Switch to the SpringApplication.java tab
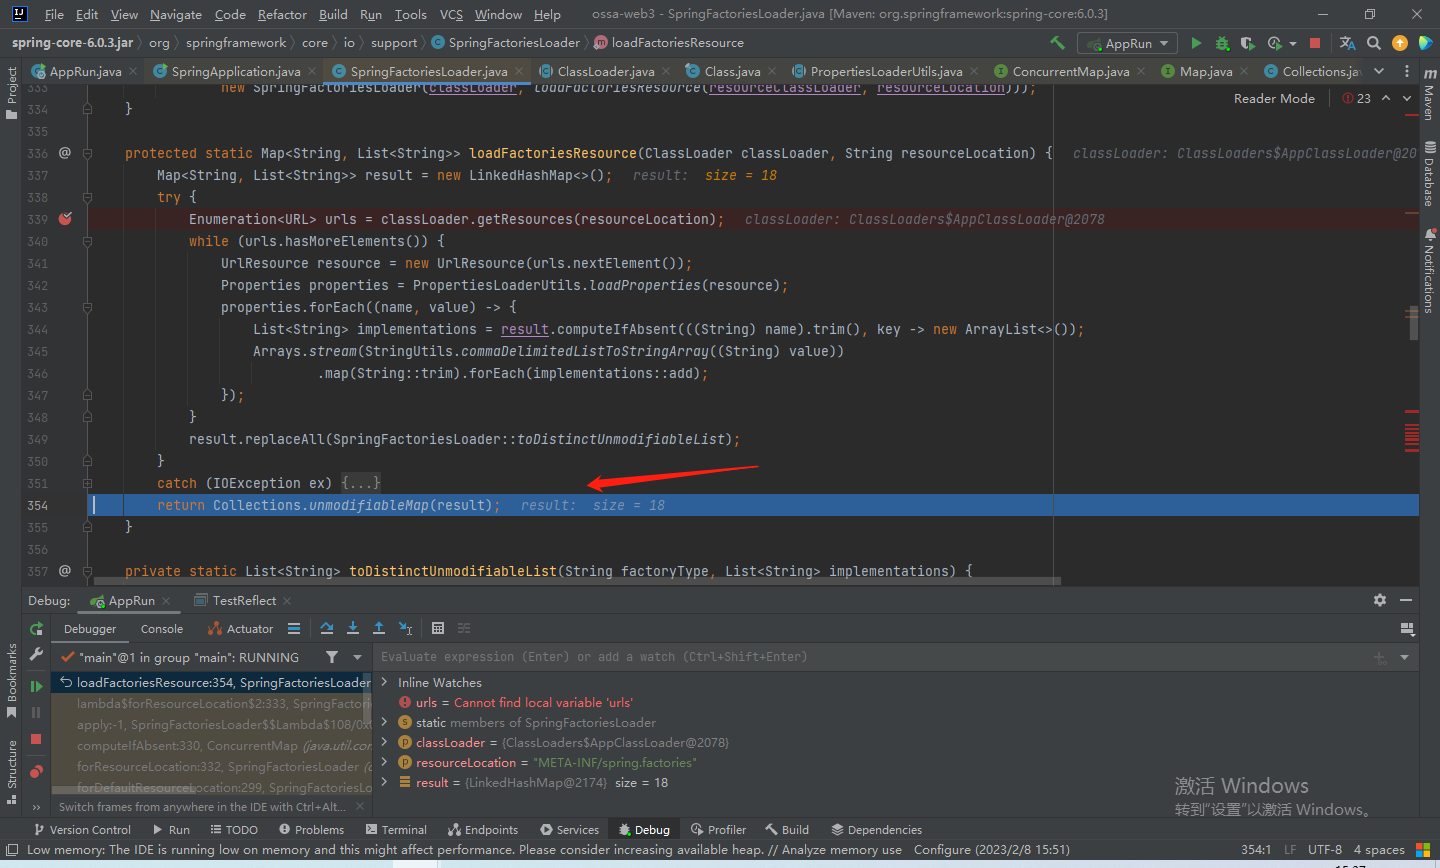1440x868 pixels. pyautogui.click(x=236, y=71)
